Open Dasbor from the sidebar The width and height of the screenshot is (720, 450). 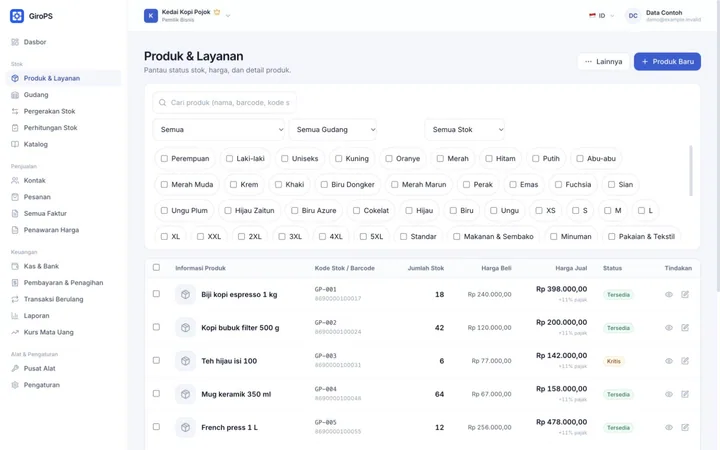[x=35, y=42]
